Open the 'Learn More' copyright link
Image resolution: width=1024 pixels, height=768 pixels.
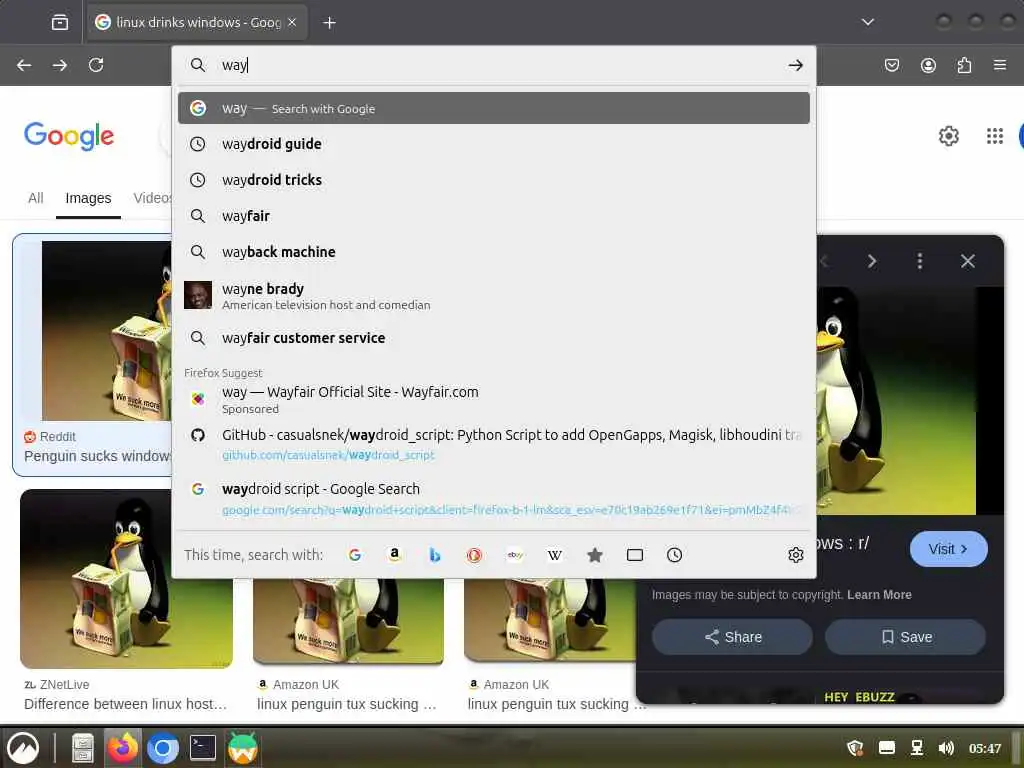coord(879,595)
